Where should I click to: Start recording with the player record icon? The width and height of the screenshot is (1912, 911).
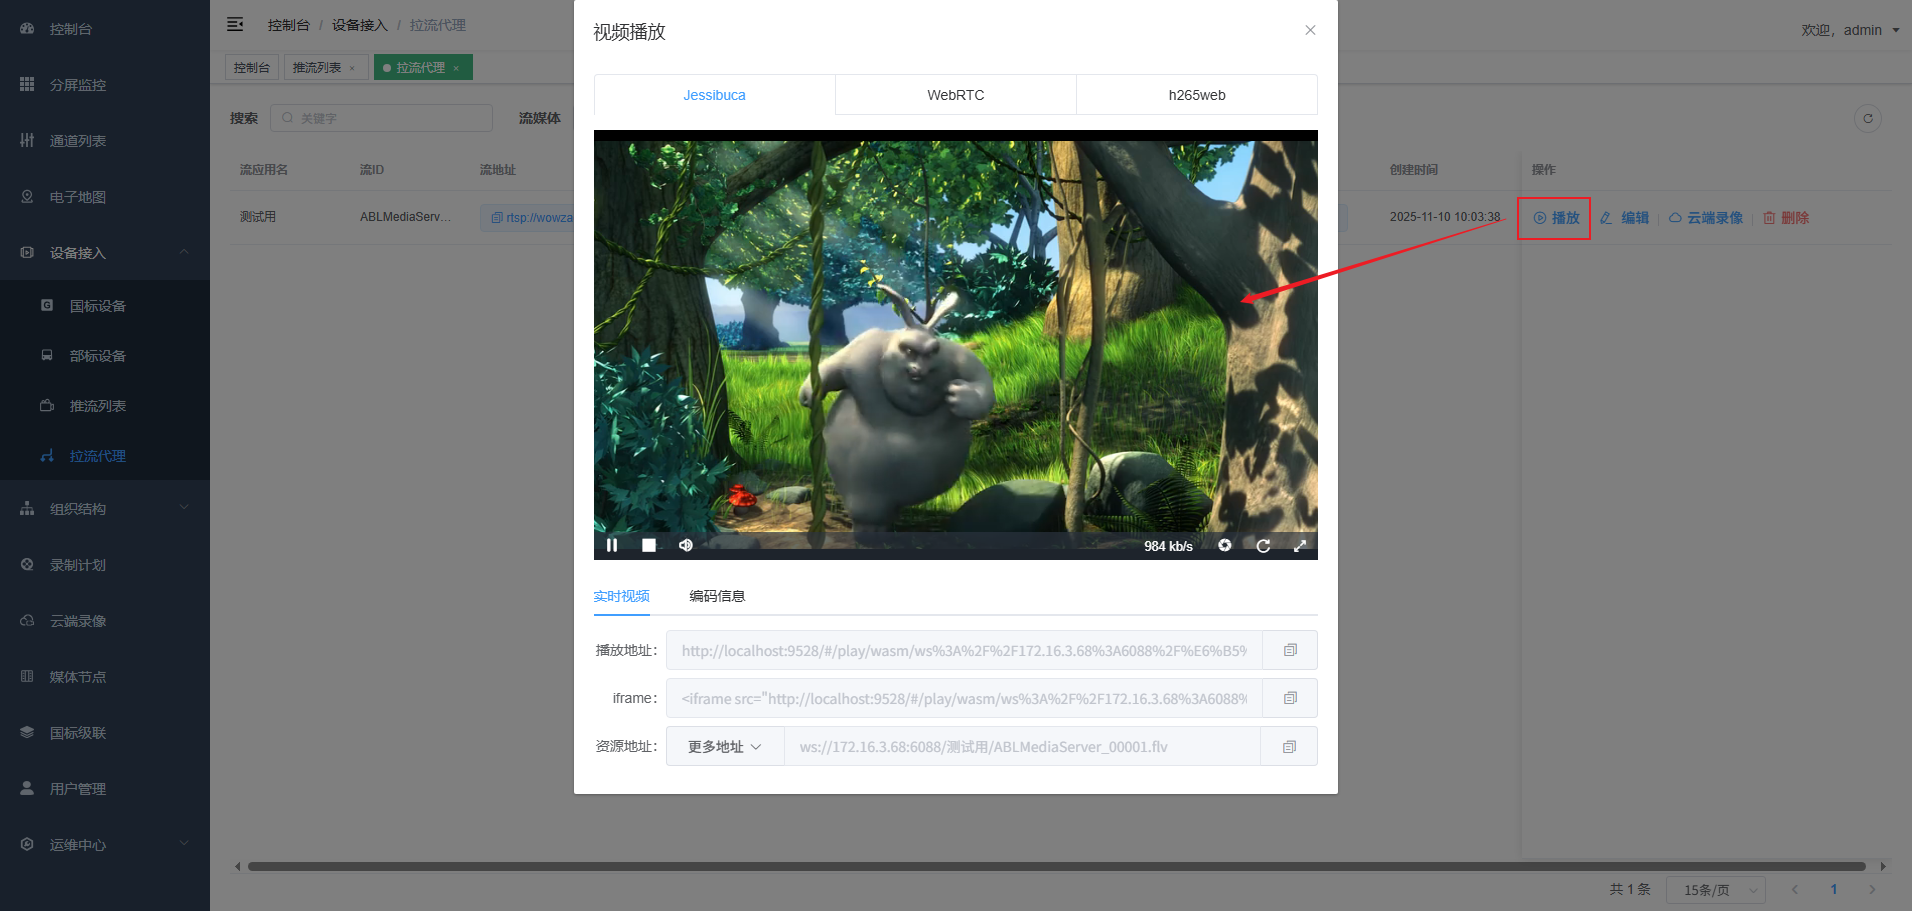click(x=1225, y=545)
